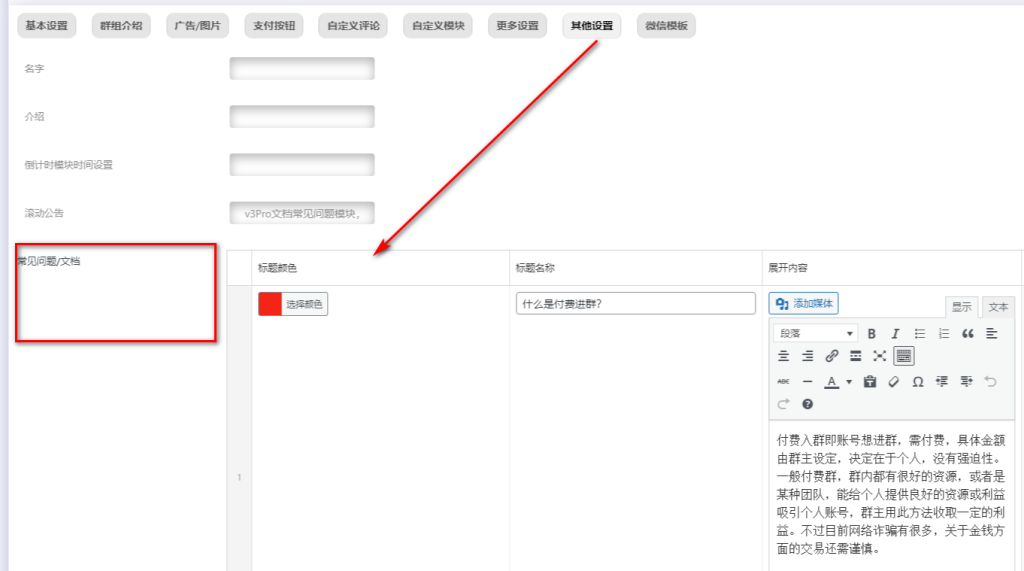The image size is (1024, 571).
Task: Click the 选择颜色 button
Action: coord(304,304)
